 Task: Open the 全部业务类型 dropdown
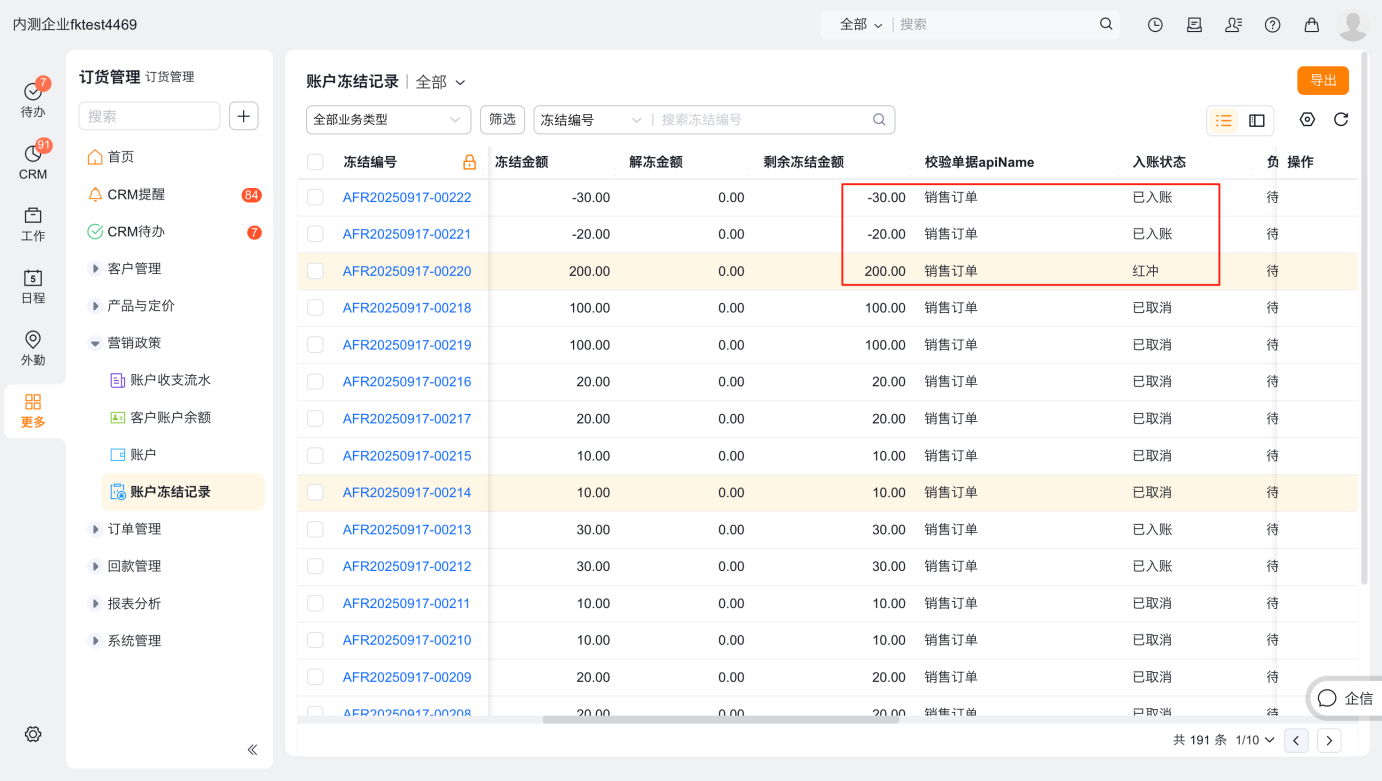point(388,120)
